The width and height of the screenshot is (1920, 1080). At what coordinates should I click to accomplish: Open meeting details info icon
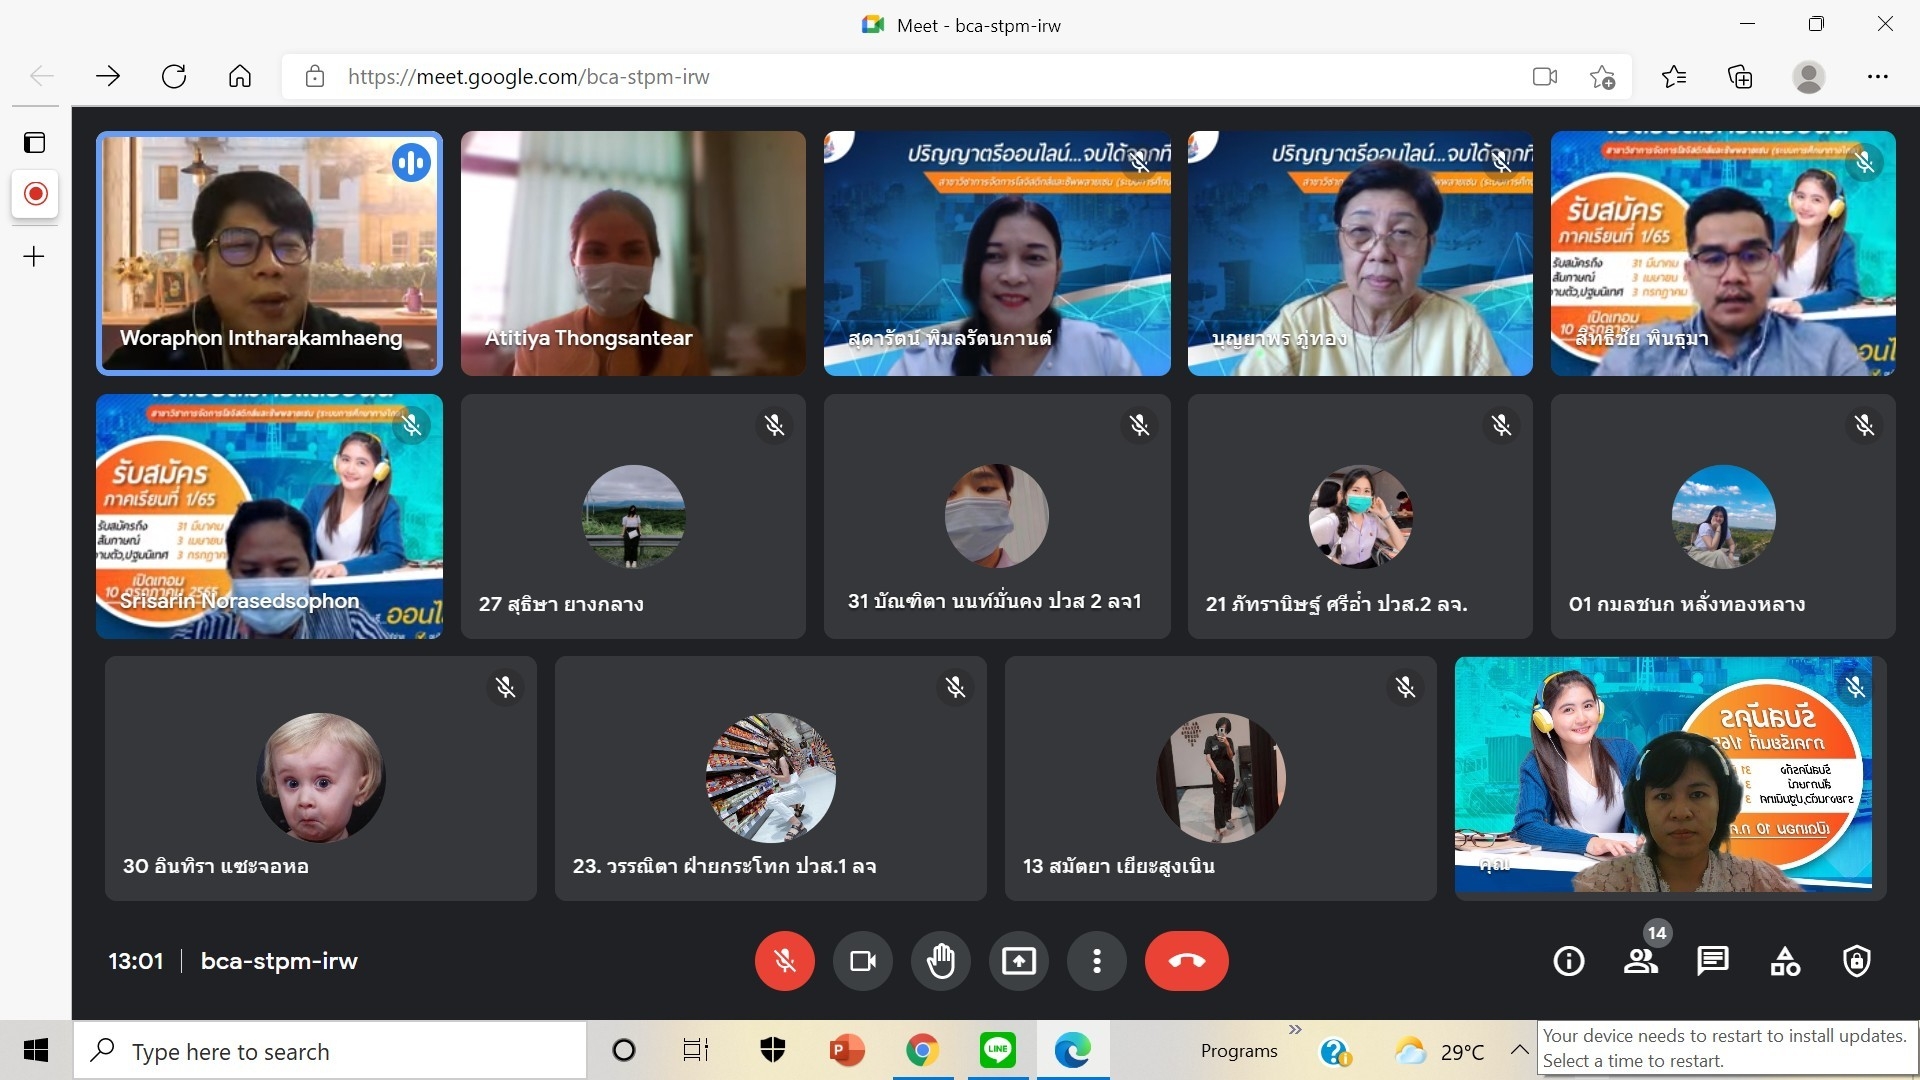[1568, 961]
